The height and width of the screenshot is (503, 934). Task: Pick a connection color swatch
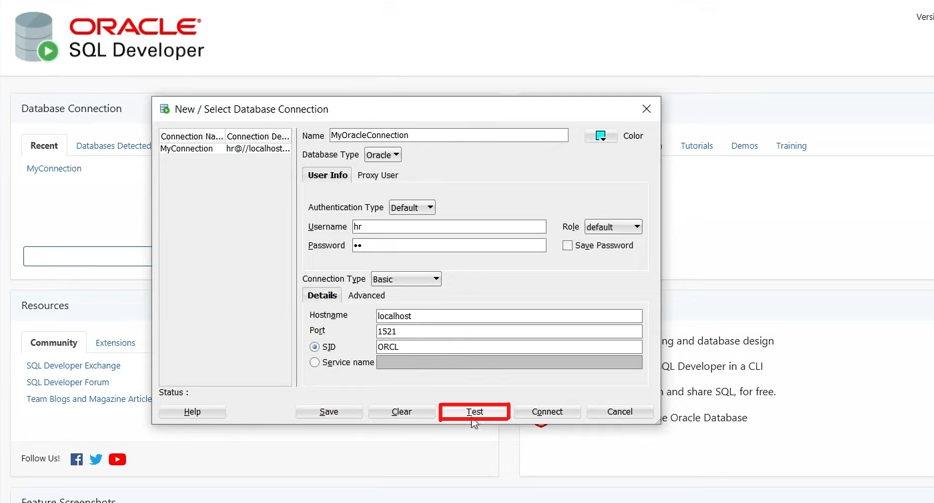[x=600, y=136]
